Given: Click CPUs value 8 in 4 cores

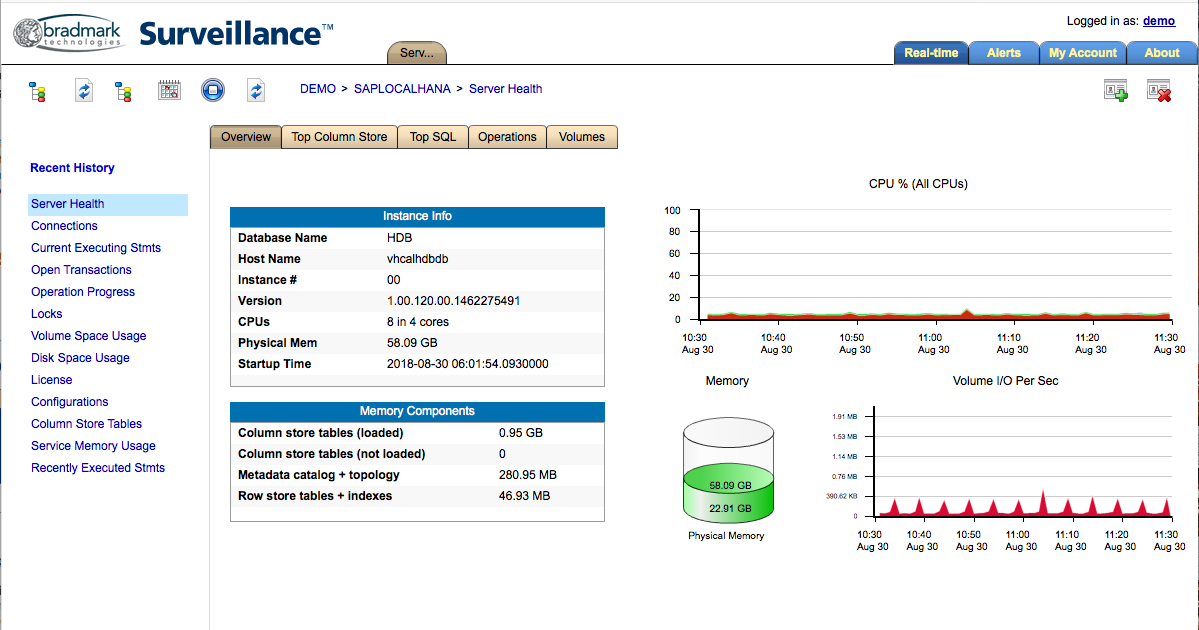Looking at the screenshot, I should point(418,322).
